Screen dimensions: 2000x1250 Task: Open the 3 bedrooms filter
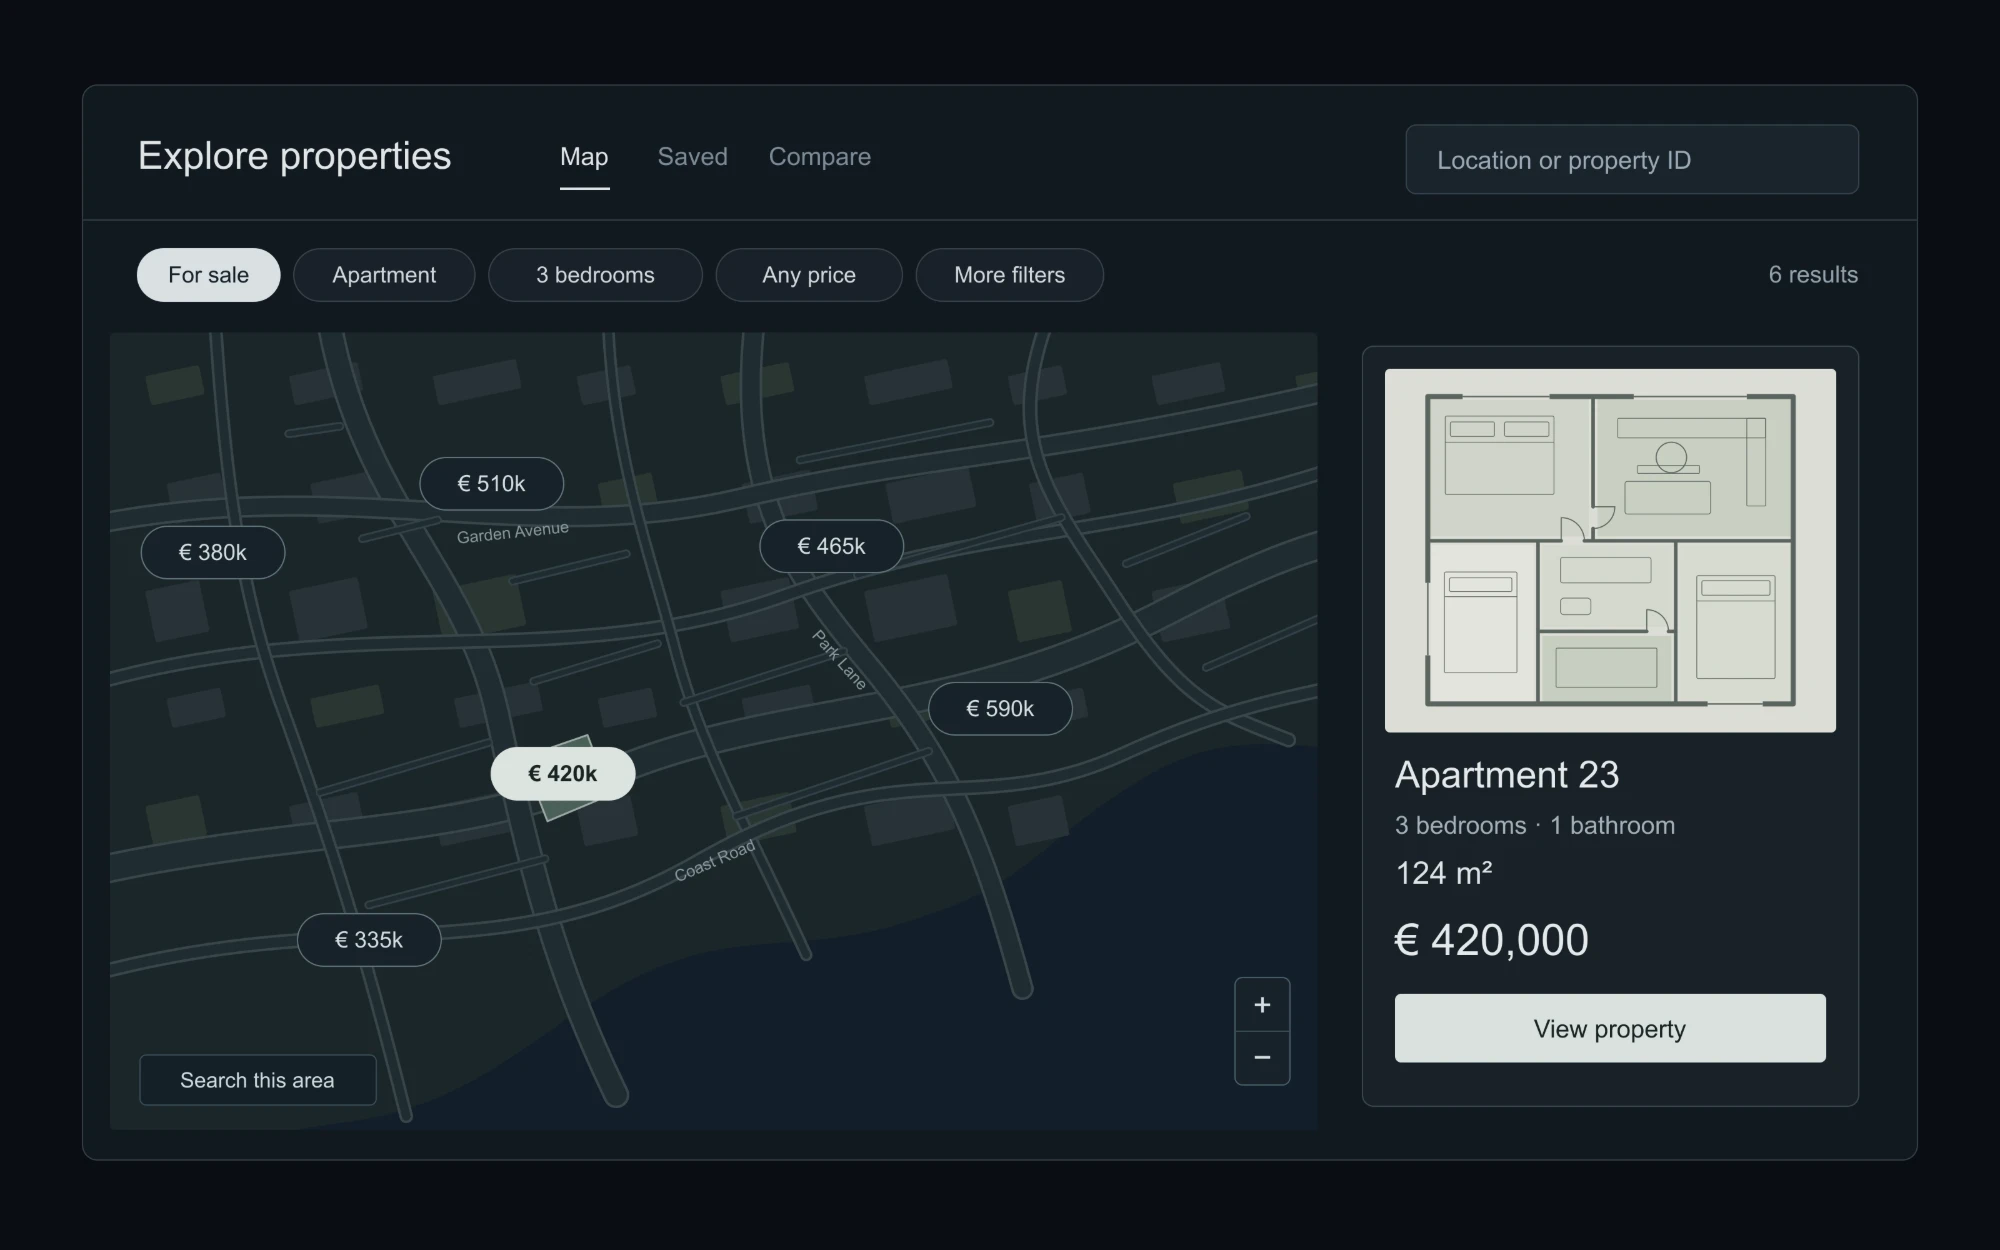595,275
